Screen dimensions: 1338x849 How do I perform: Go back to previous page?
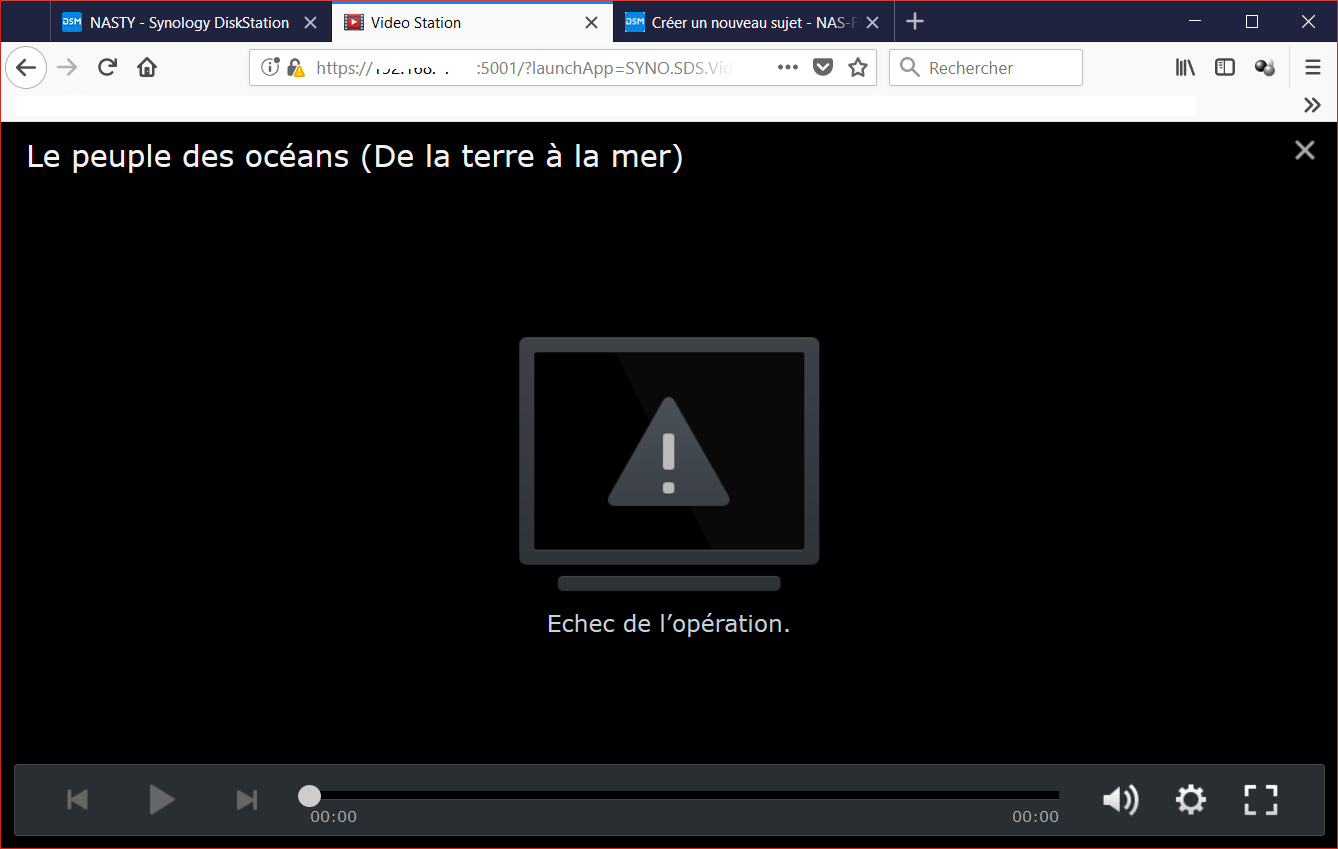(x=26, y=67)
